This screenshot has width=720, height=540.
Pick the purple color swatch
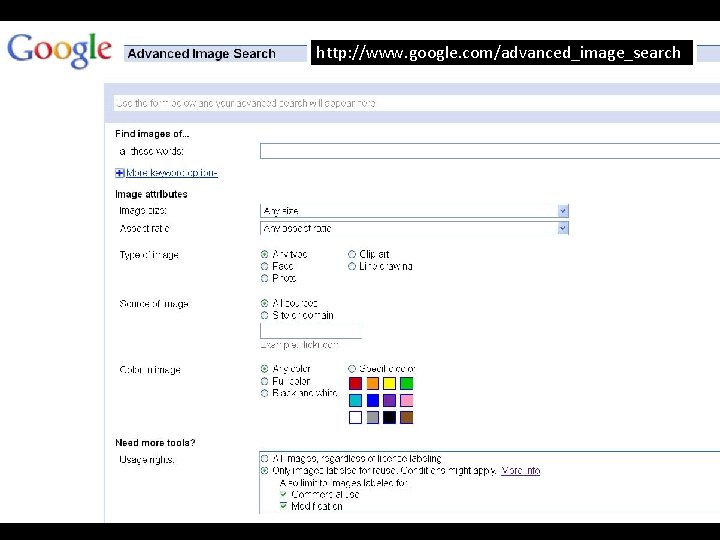(389, 400)
